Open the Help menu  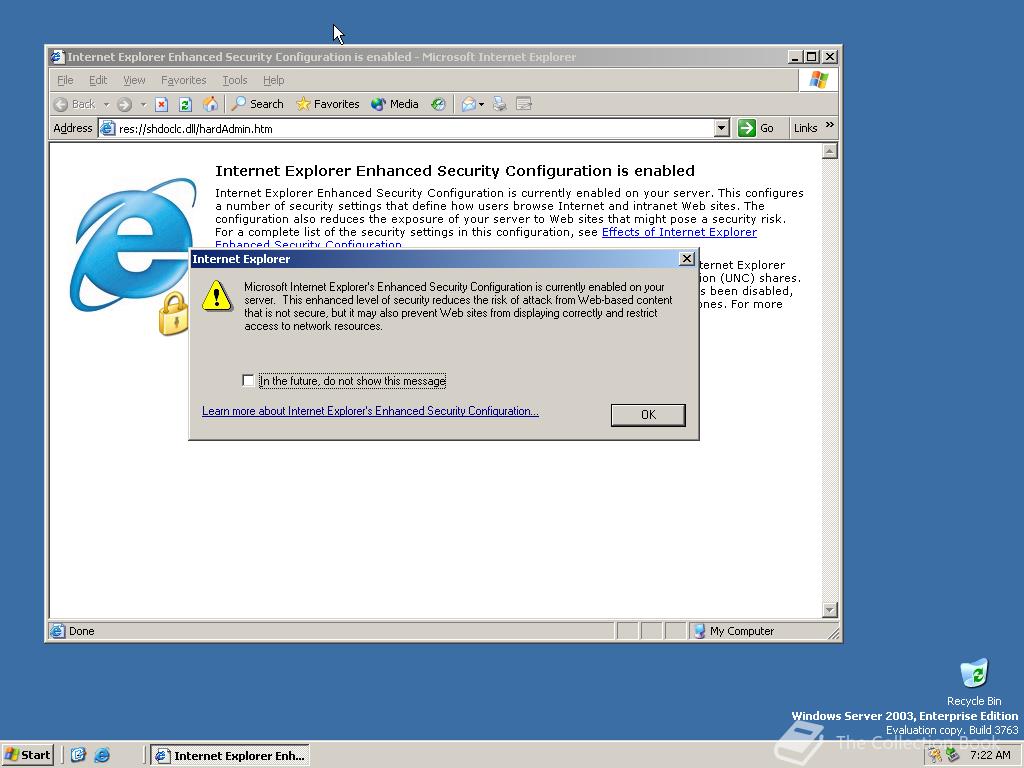point(274,80)
